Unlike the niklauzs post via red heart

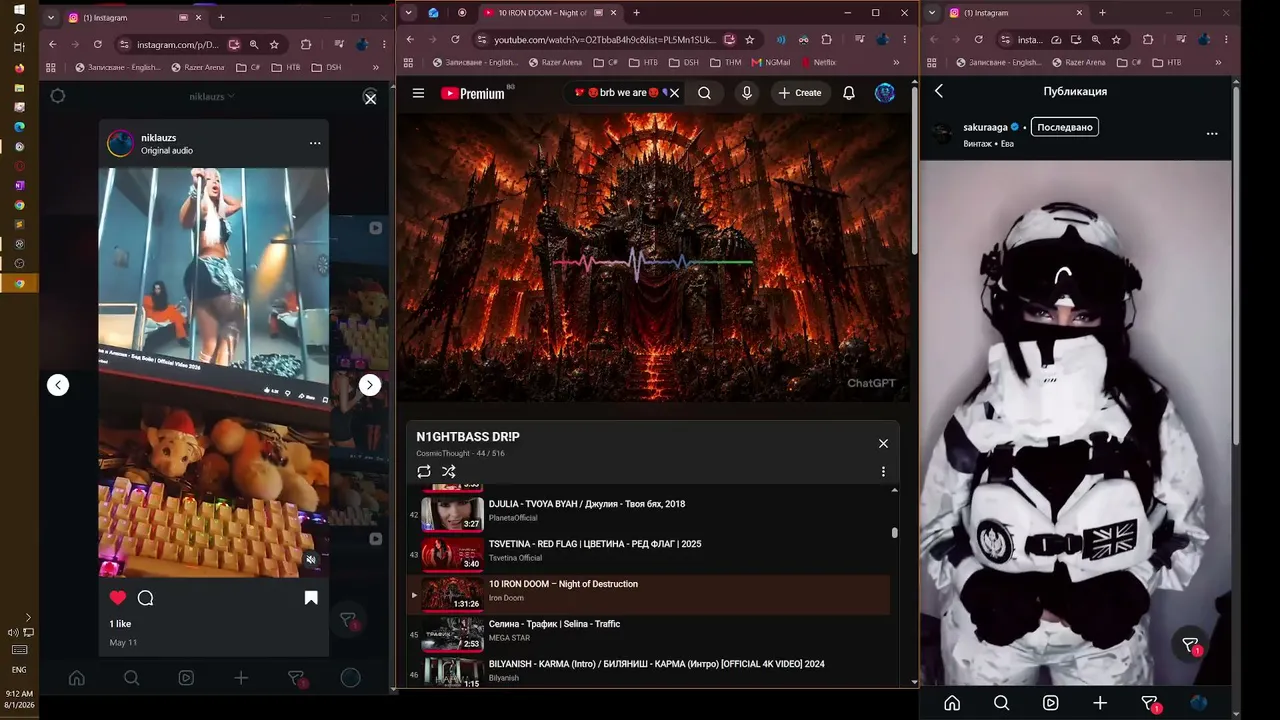point(118,598)
